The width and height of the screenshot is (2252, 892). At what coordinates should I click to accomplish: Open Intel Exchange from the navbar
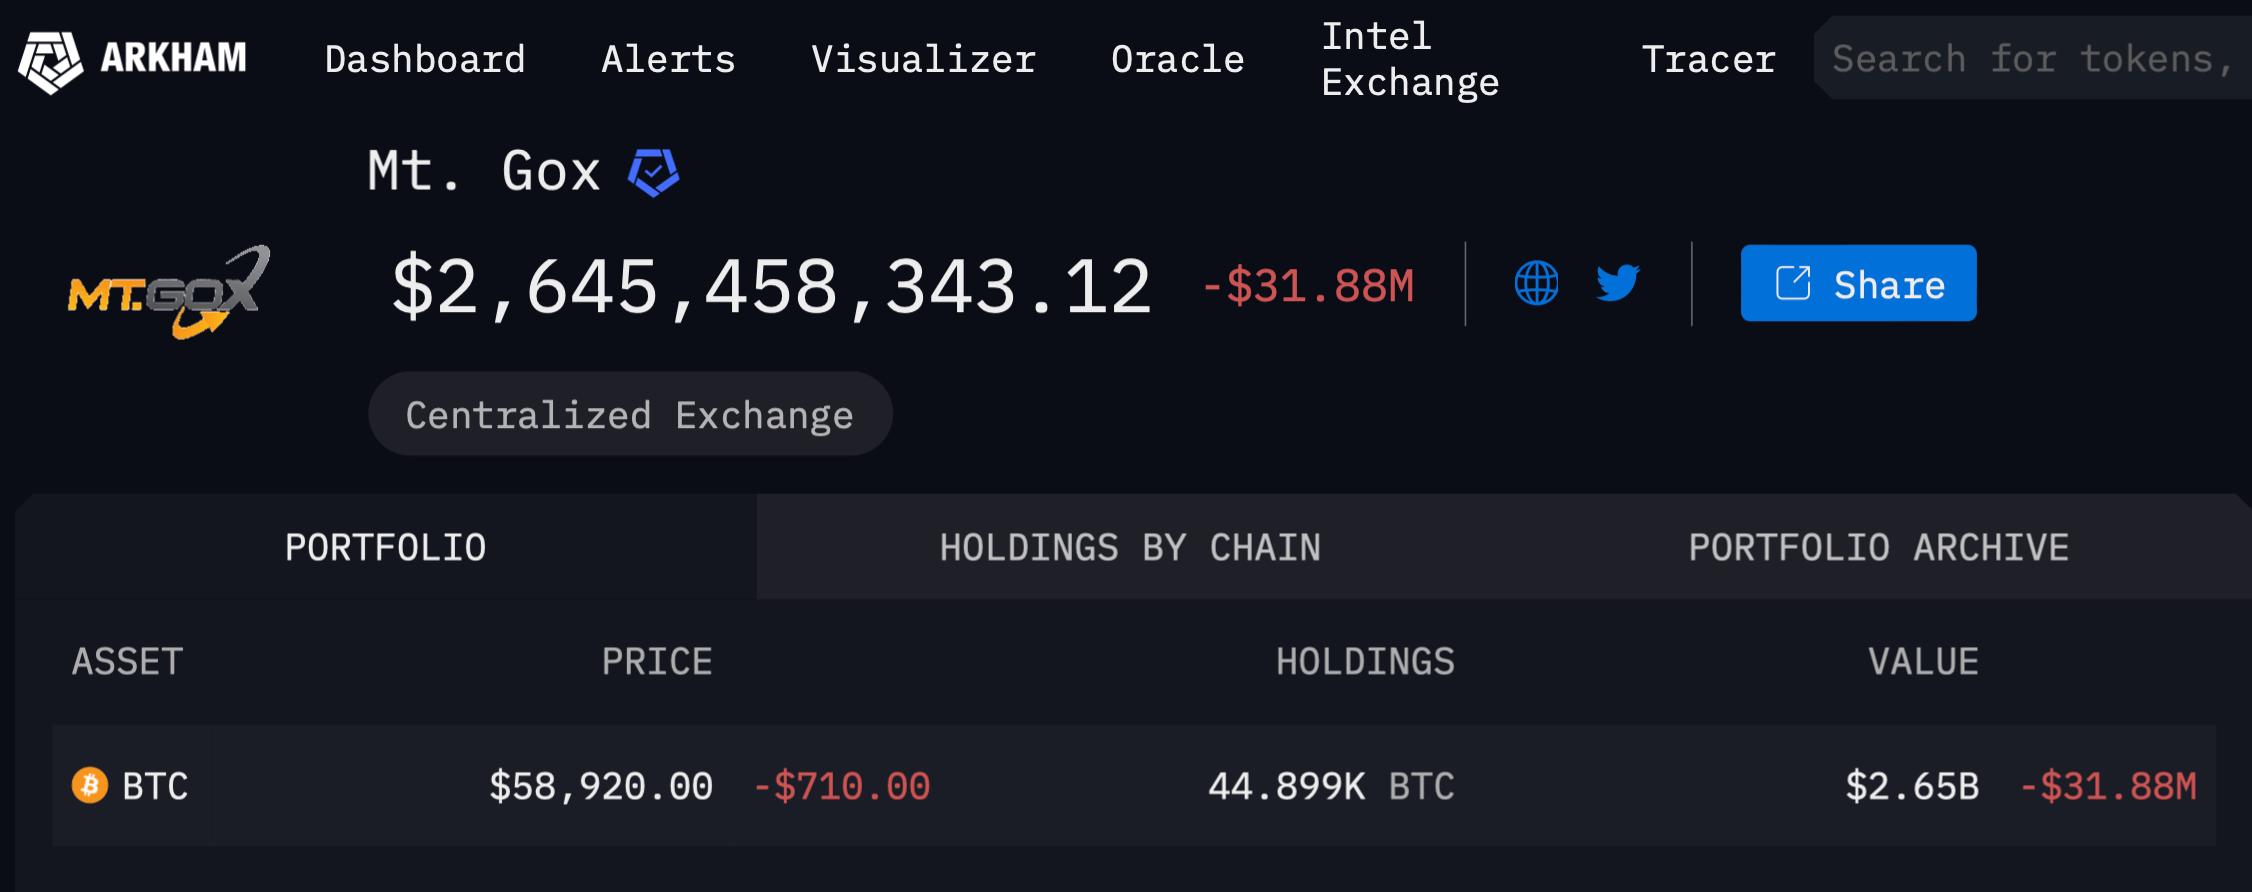point(1410,60)
